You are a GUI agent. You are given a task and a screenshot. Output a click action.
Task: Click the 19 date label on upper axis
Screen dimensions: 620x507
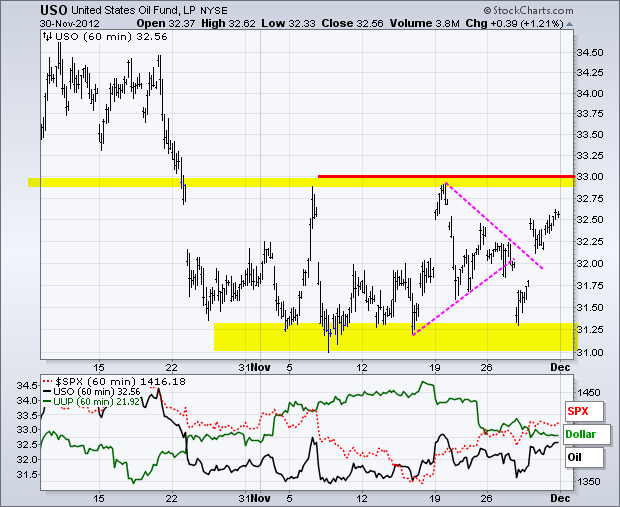435,367
